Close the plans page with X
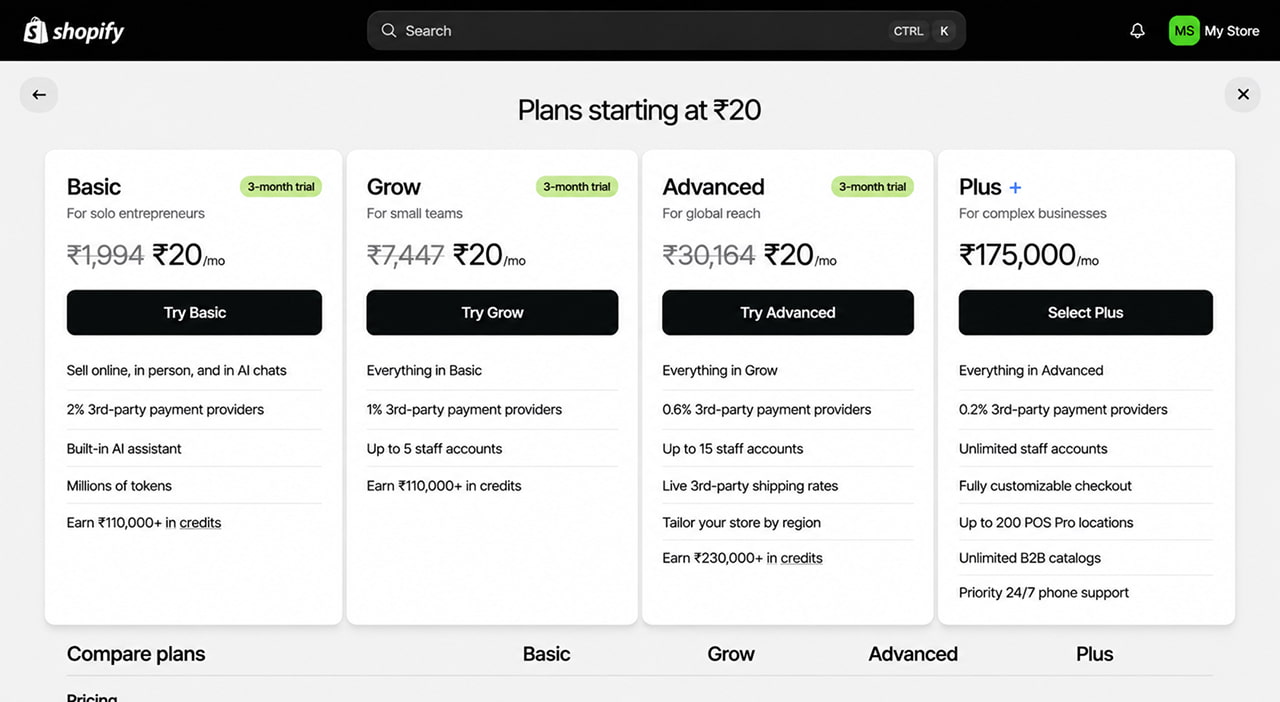The image size is (1280, 702). [1243, 95]
